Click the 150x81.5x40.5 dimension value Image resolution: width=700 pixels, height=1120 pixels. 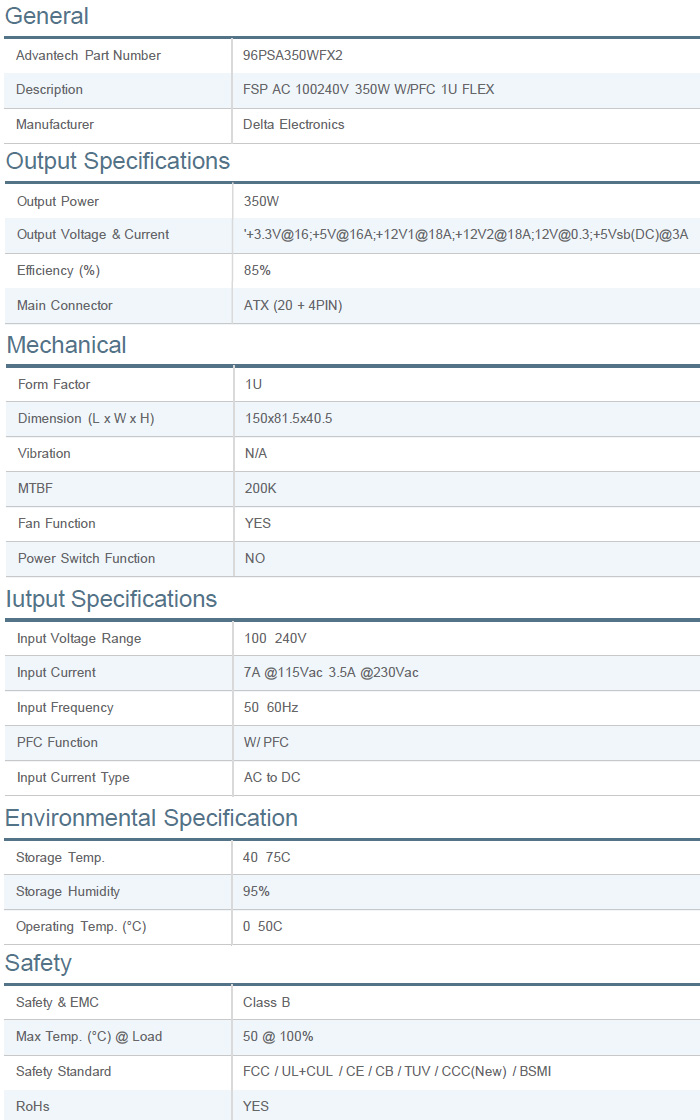tap(289, 419)
